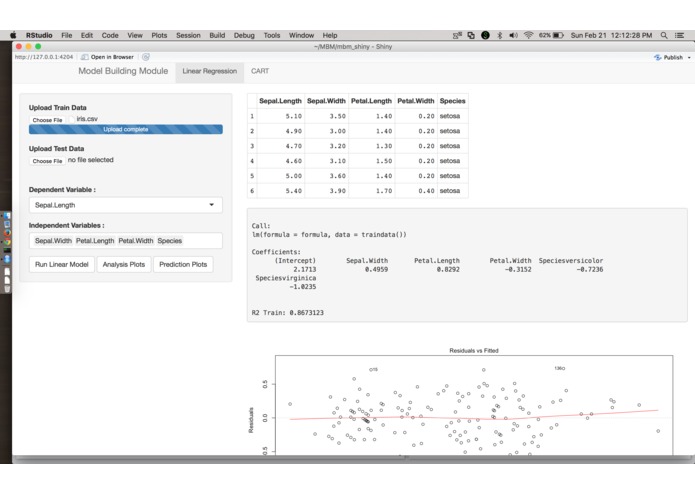Open the Session menu
The height and width of the screenshot is (494, 695).
(x=188, y=35)
